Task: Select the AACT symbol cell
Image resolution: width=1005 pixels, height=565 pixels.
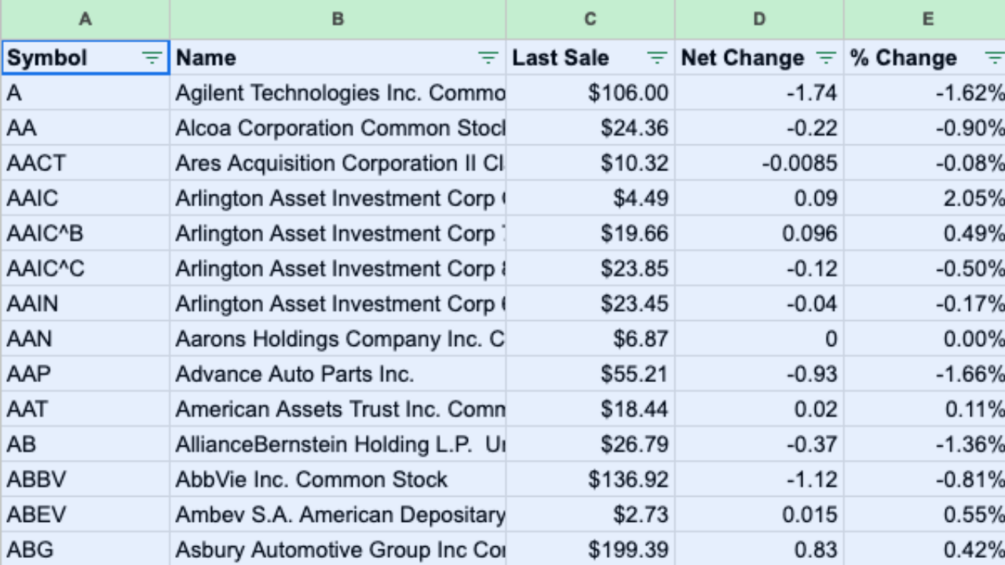Action: (x=85, y=164)
